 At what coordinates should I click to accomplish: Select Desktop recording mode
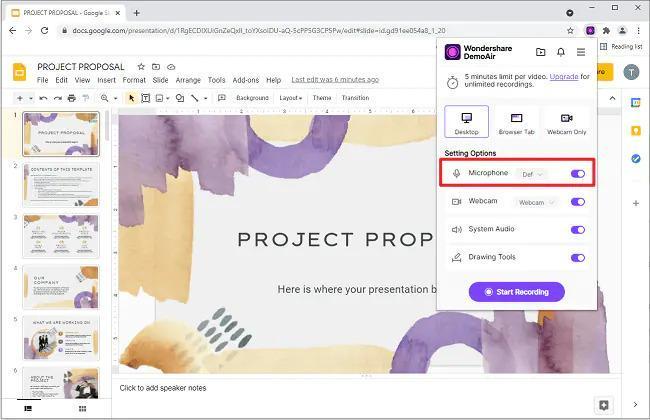coord(466,121)
